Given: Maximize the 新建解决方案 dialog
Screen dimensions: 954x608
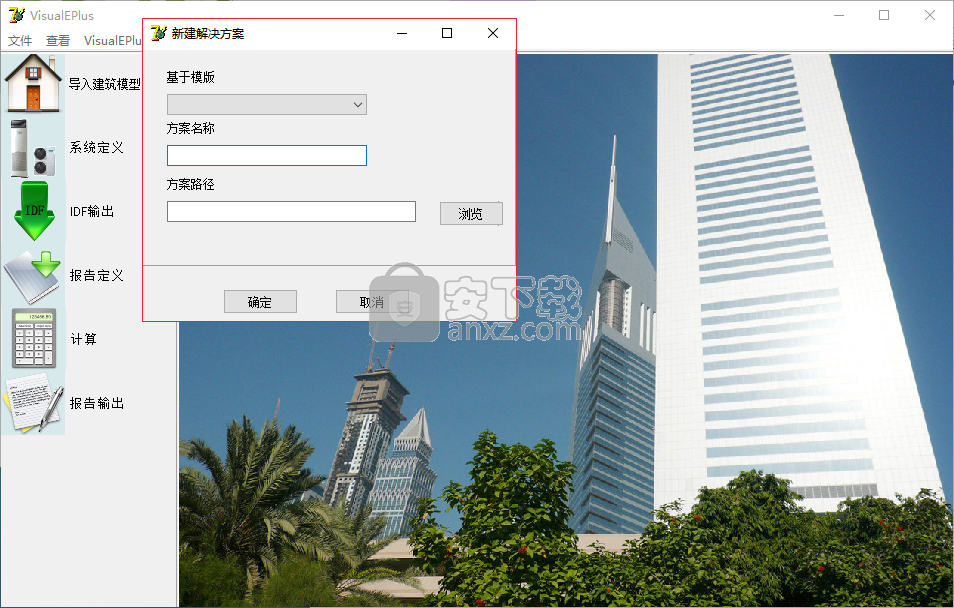Looking at the screenshot, I should [447, 33].
